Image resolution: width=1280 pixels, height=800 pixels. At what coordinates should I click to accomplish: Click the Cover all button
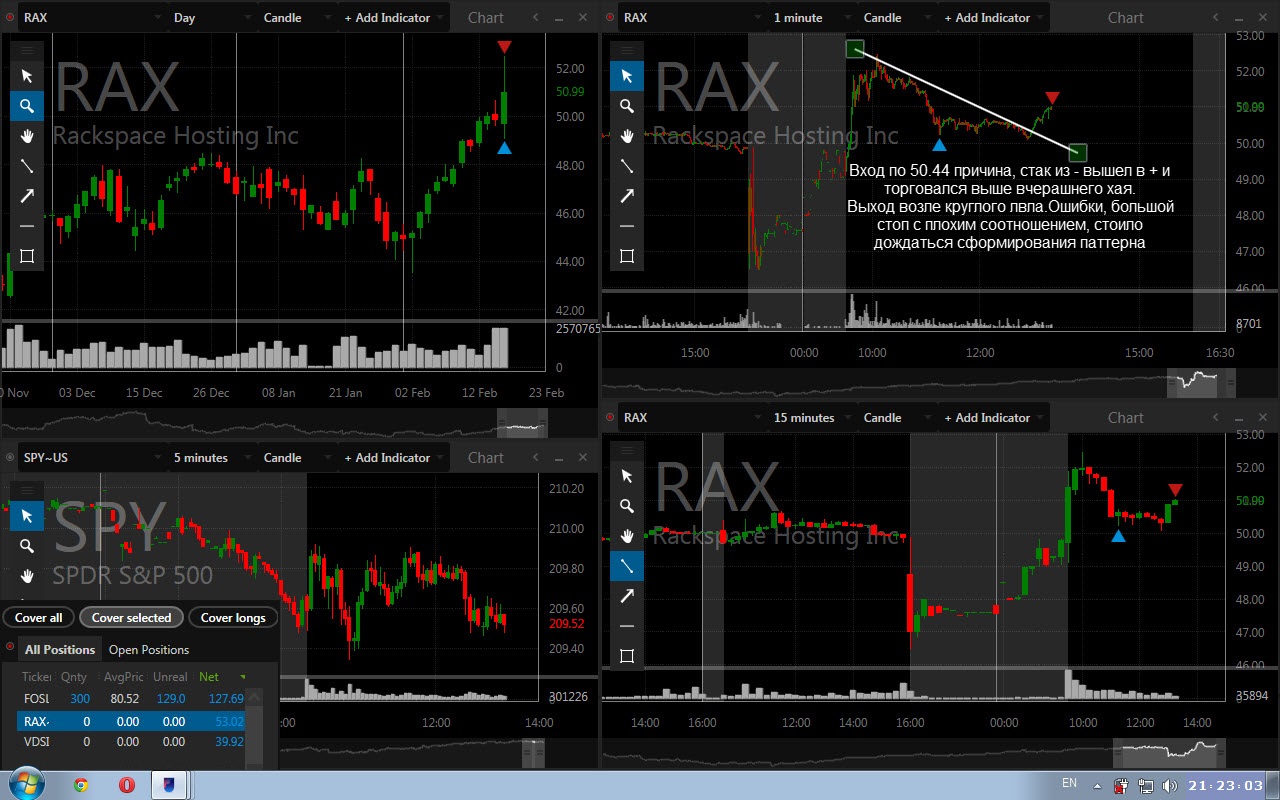coord(39,617)
